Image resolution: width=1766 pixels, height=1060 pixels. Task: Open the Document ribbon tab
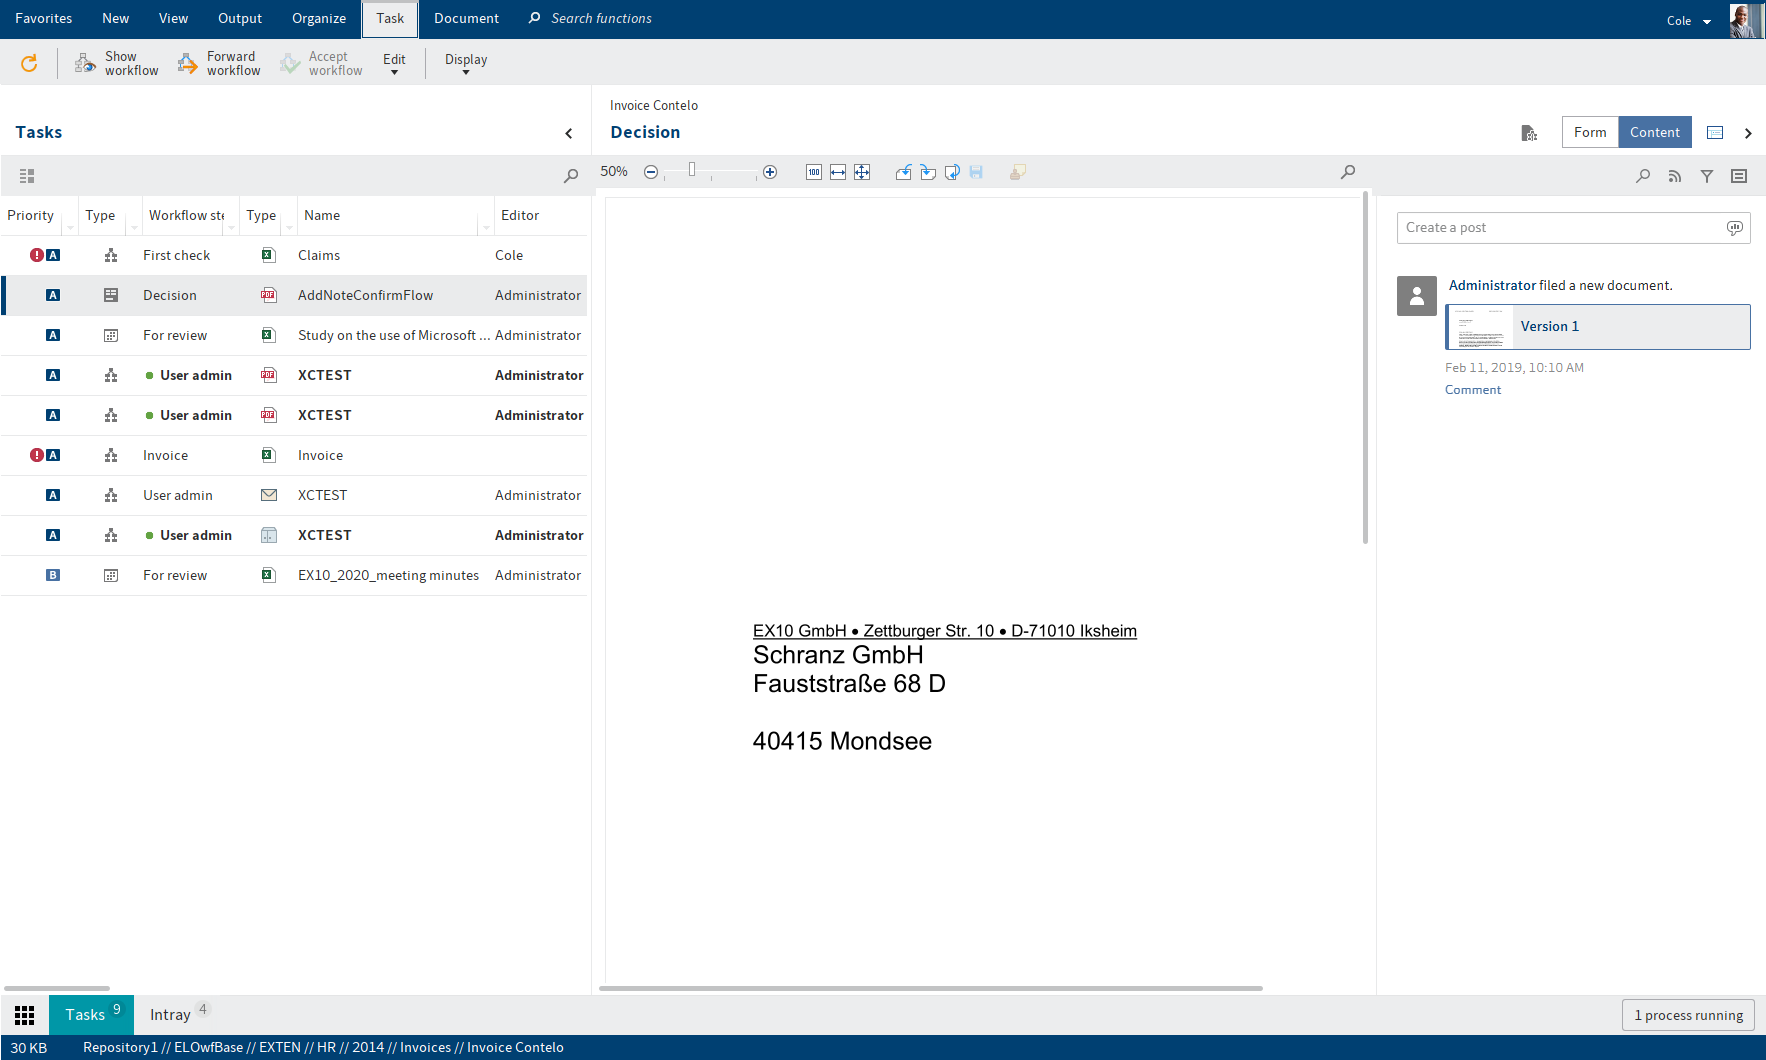466,18
